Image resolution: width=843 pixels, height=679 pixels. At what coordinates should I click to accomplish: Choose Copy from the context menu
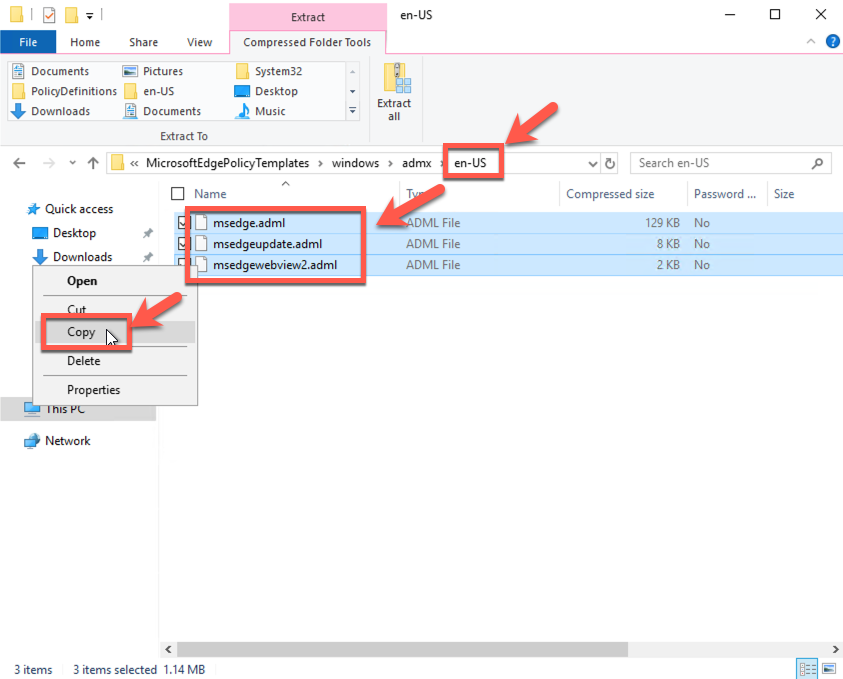tap(81, 333)
